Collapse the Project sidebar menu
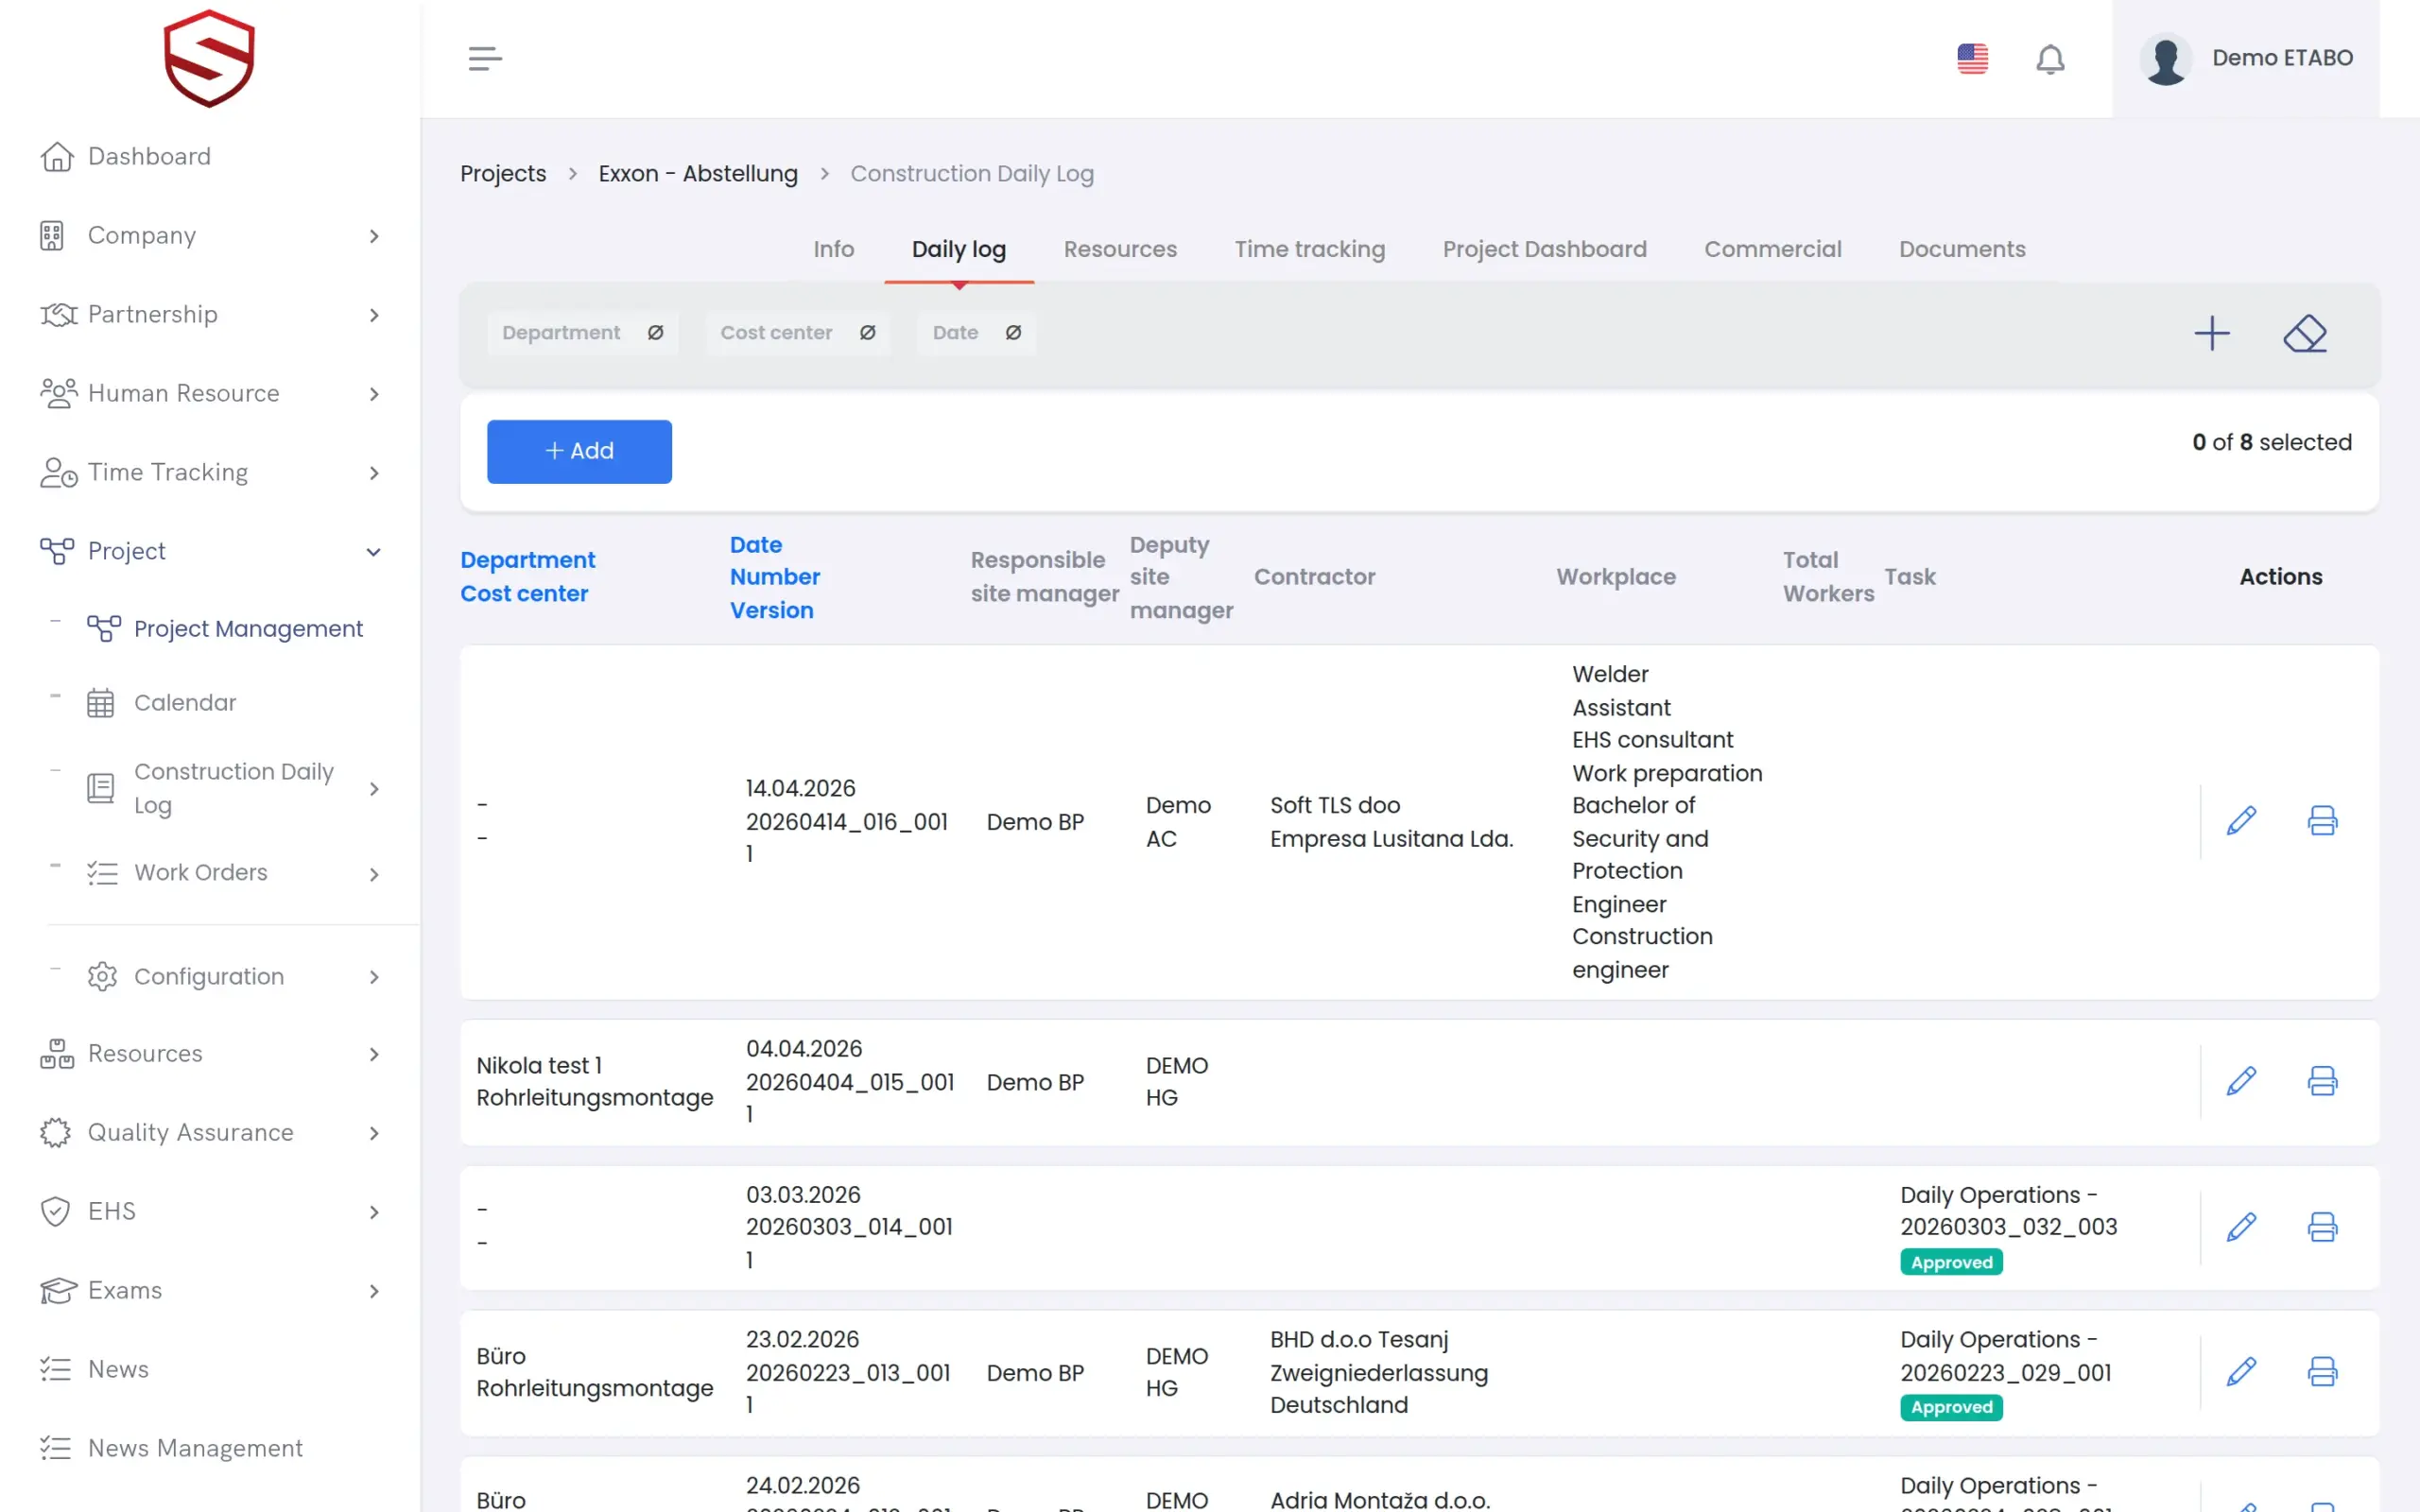This screenshot has height=1512, width=2420. click(210, 551)
